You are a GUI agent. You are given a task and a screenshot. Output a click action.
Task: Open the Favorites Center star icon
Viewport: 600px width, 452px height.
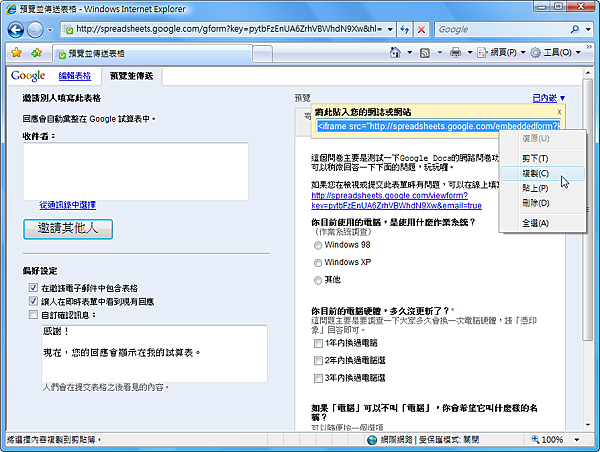pos(16,52)
